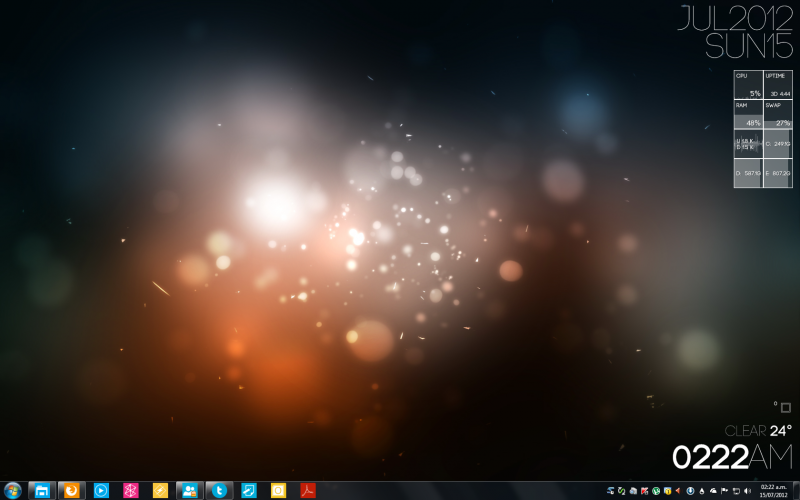The height and width of the screenshot is (500, 800).
Task: Click the blue note-and-pen taskbar icon
Action: (249, 491)
